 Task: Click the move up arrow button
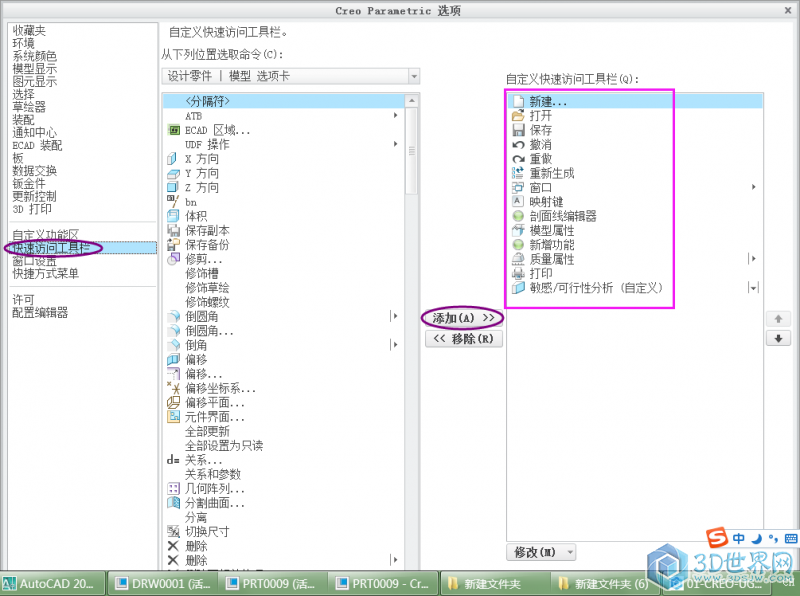778,319
